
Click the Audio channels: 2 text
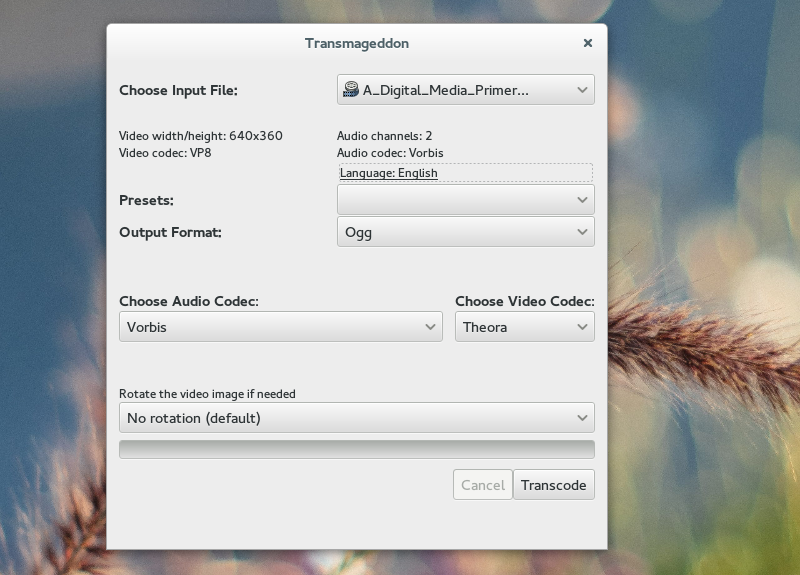pyautogui.click(x=384, y=136)
